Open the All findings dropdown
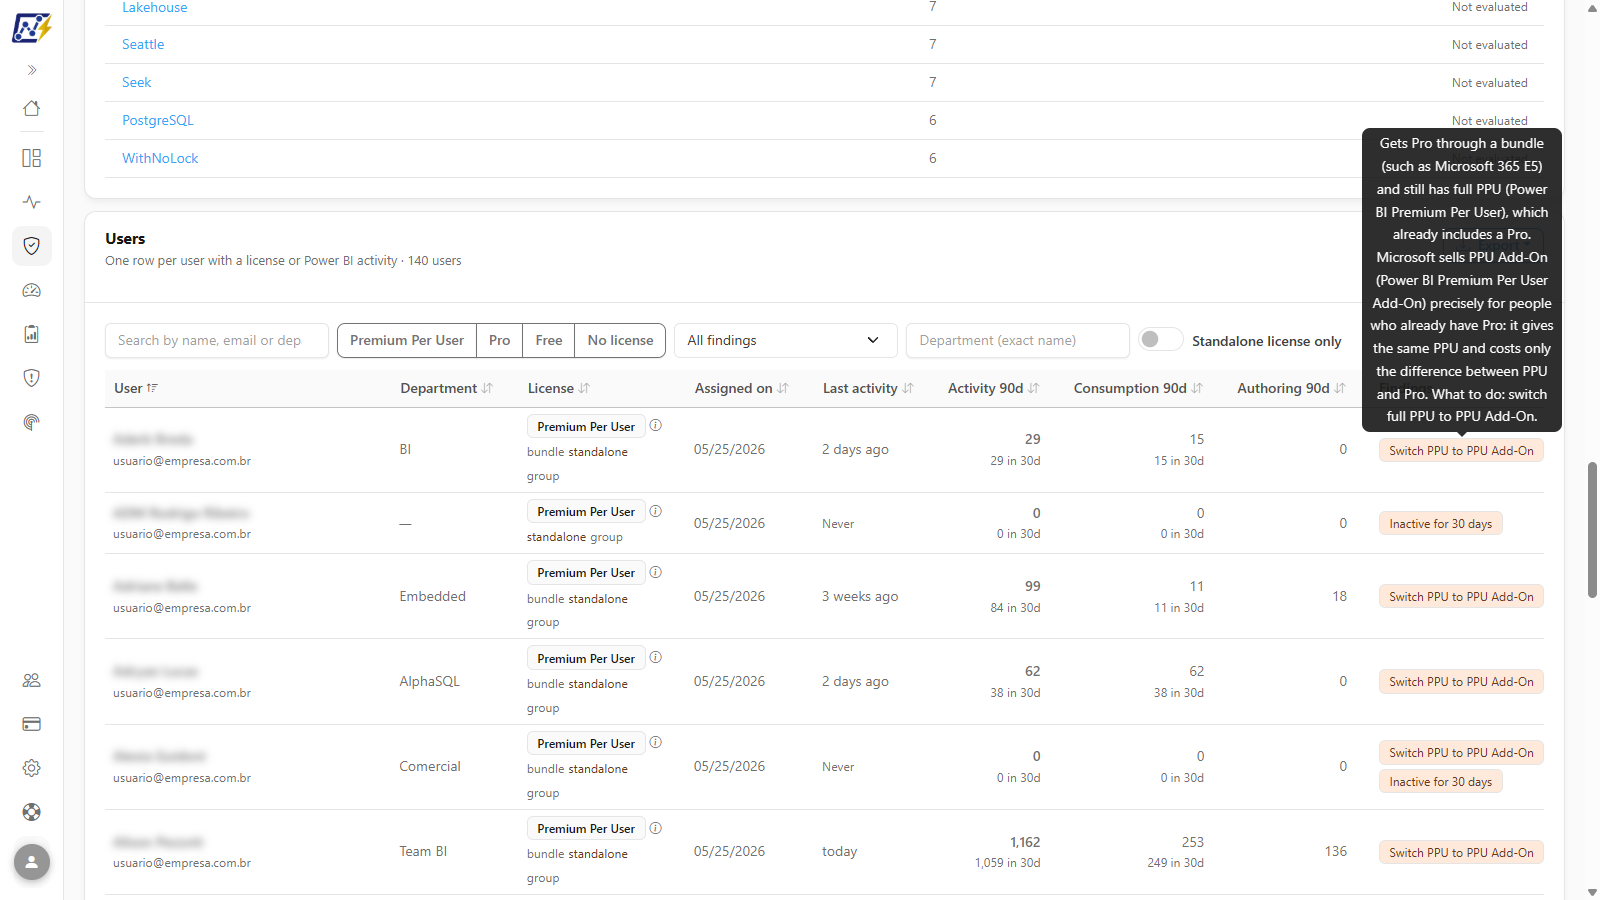Image resolution: width=1600 pixels, height=900 pixels. [x=785, y=340]
